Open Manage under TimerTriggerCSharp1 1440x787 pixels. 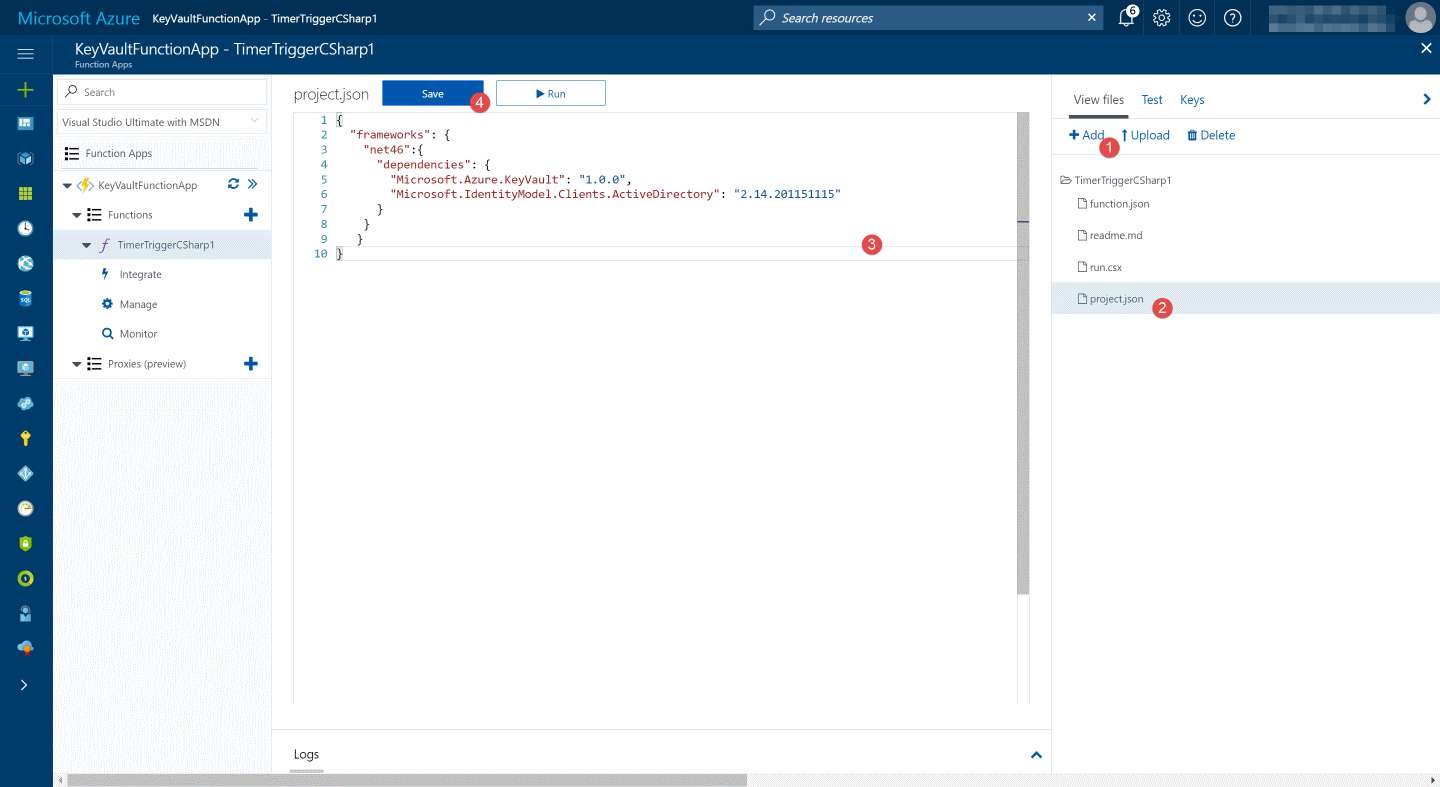138,304
